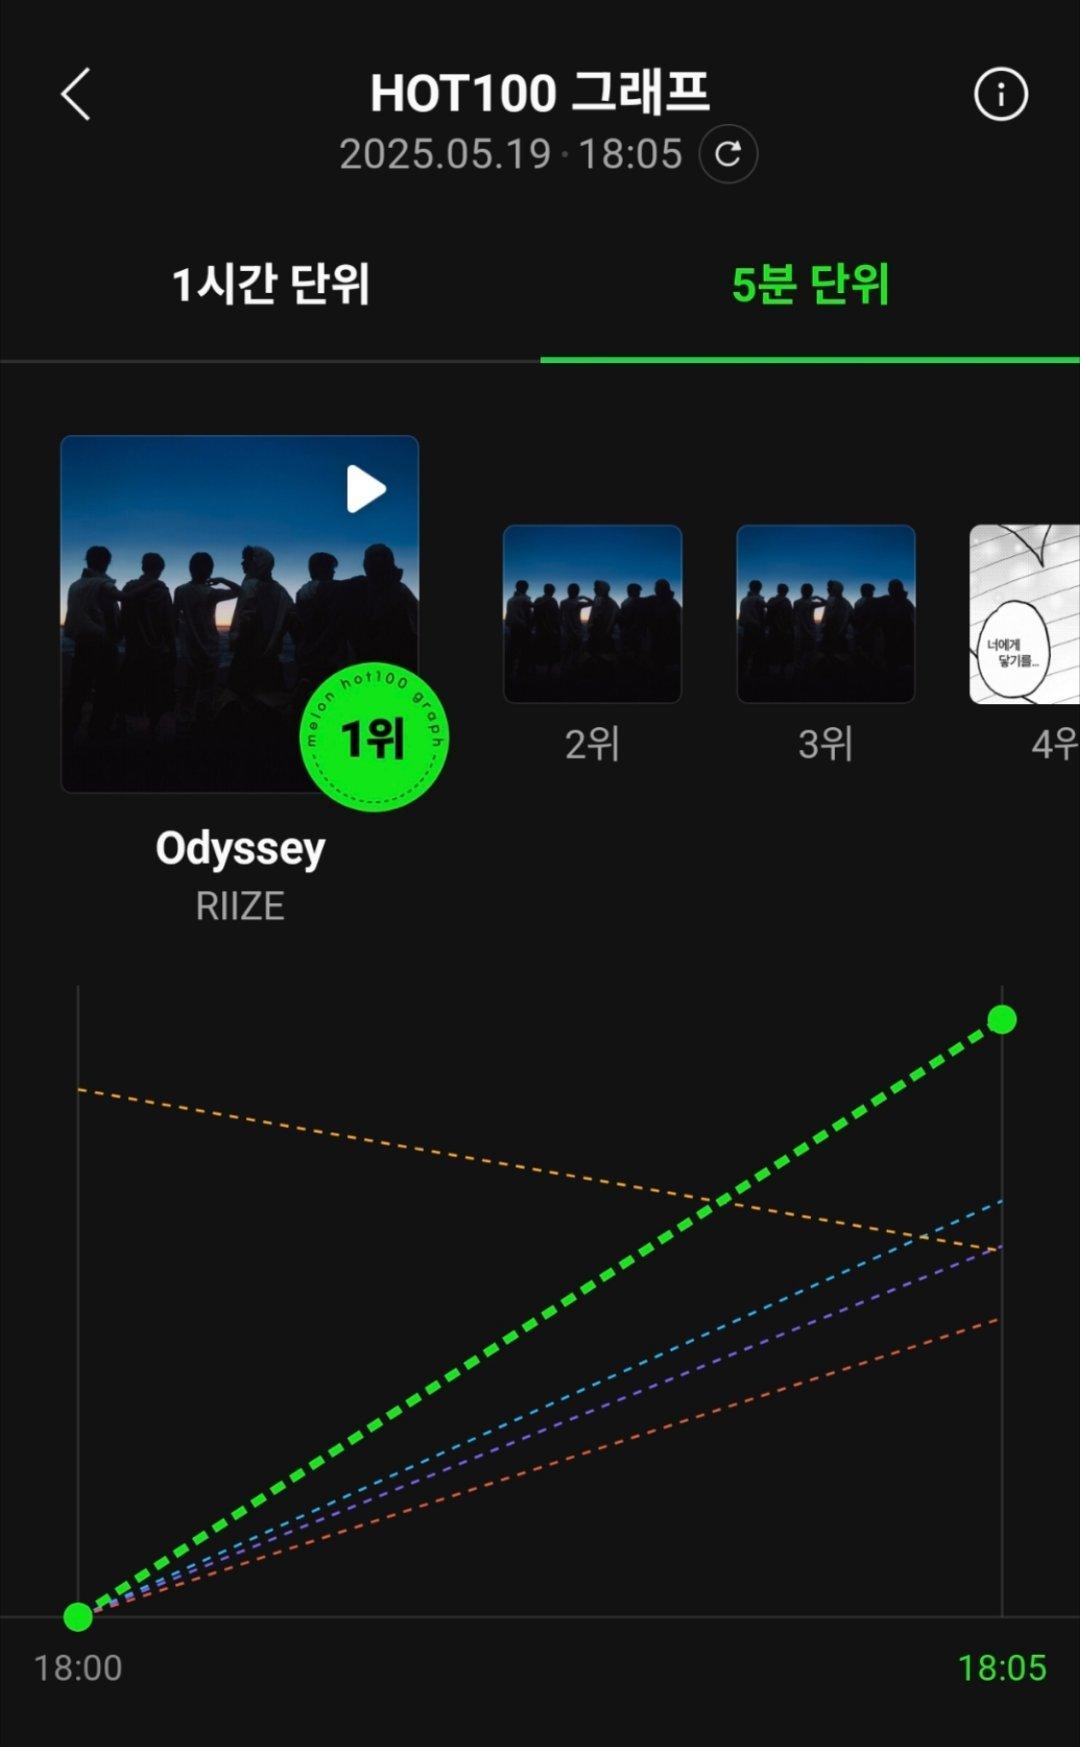Select the green data point at 18:05
1080x1747 pixels.
pyautogui.click(x=1002, y=1020)
